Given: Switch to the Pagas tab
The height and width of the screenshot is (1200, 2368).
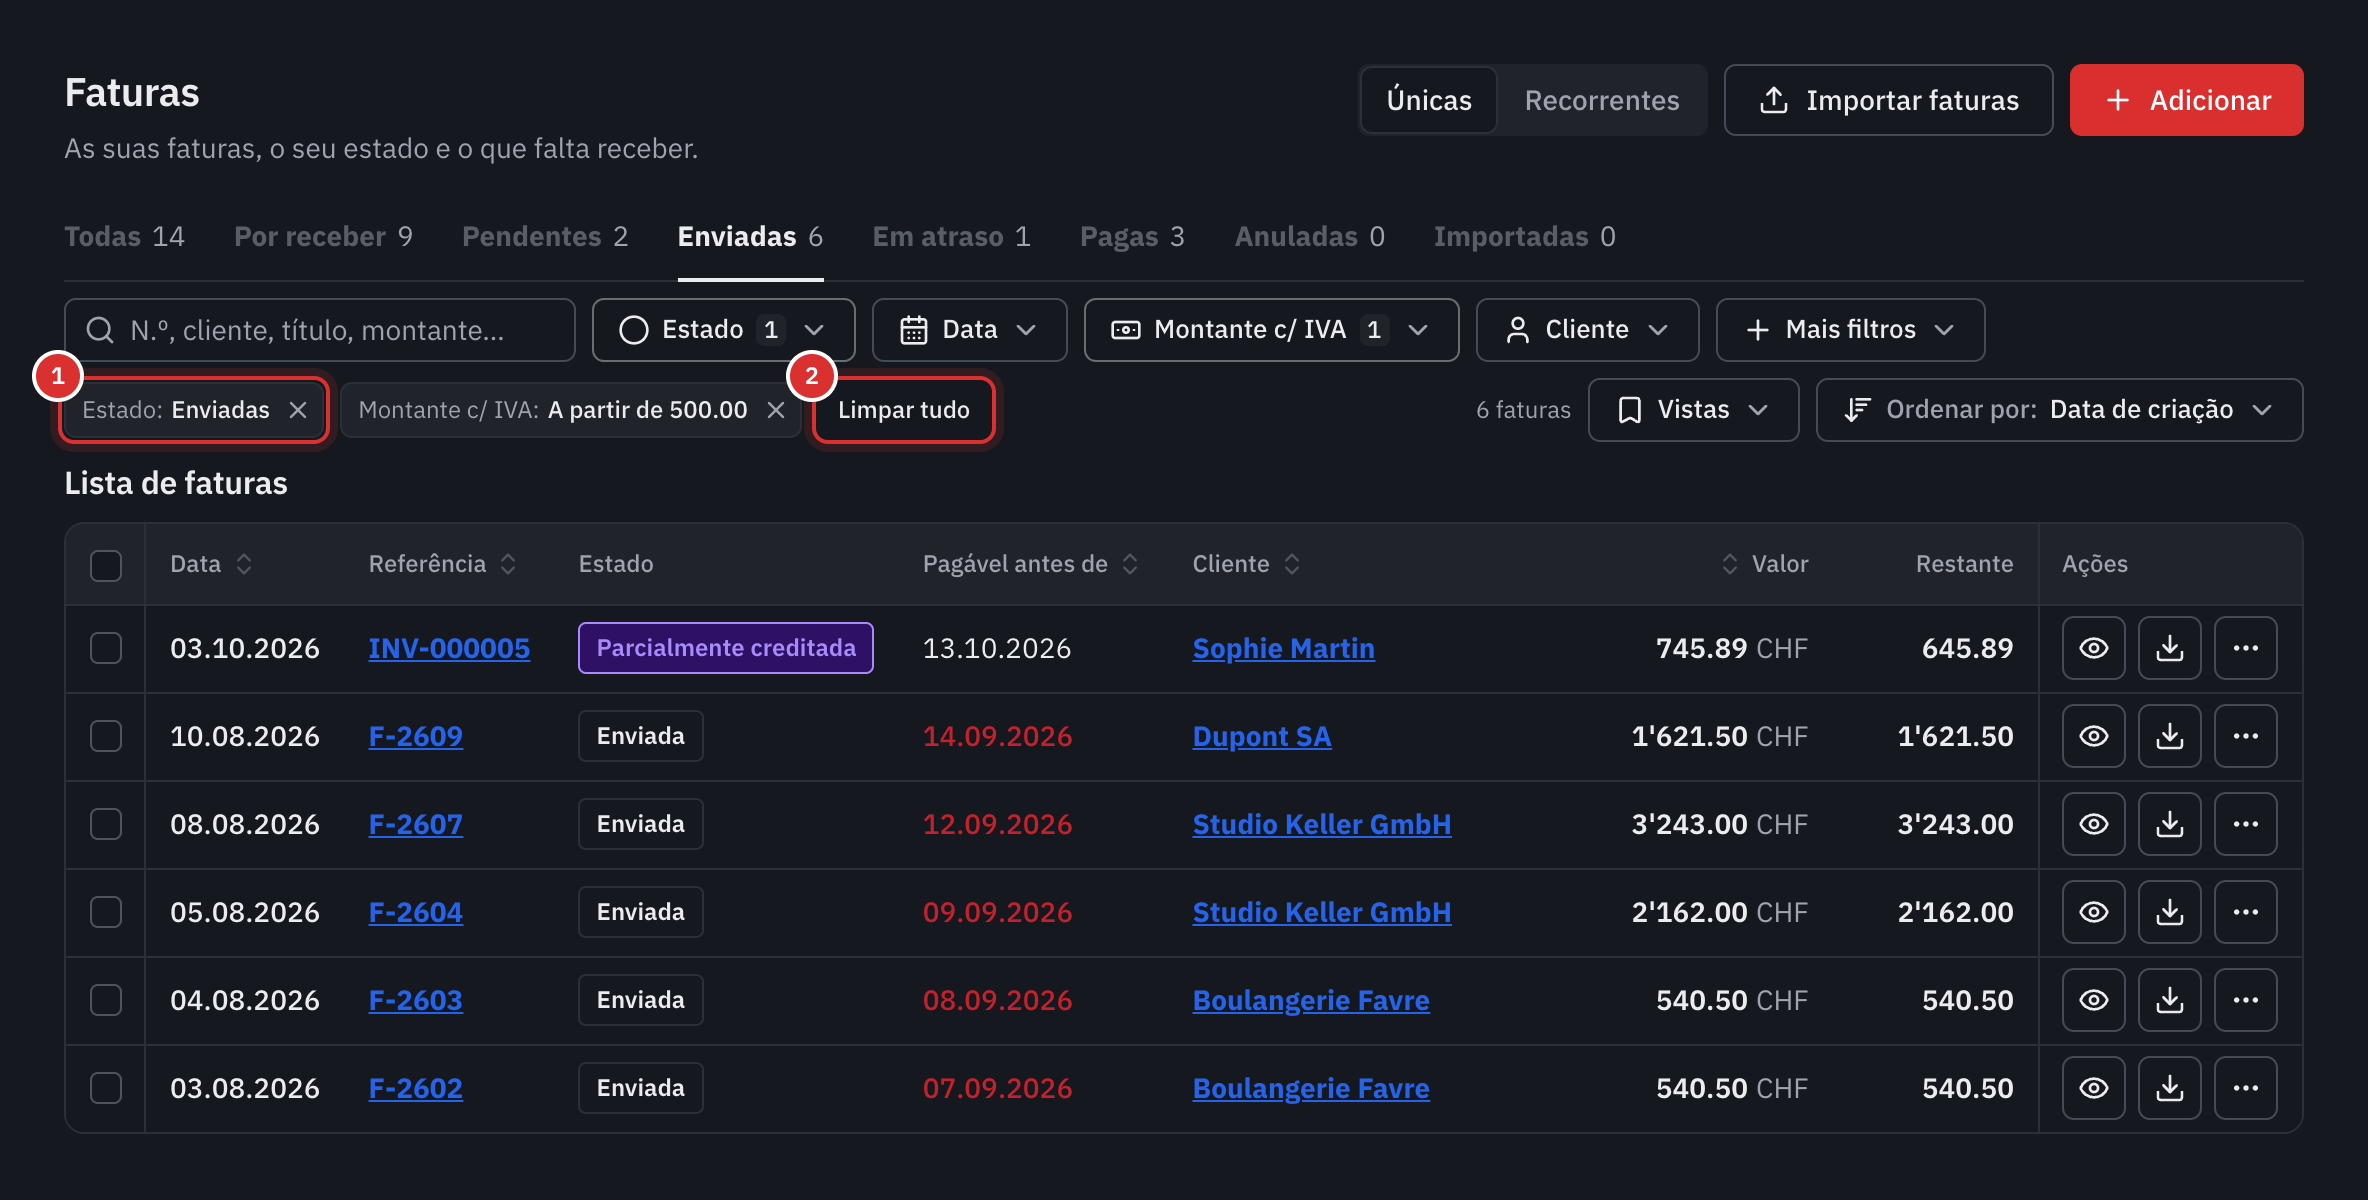Looking at the screenshot, I should pos(1132,237).
